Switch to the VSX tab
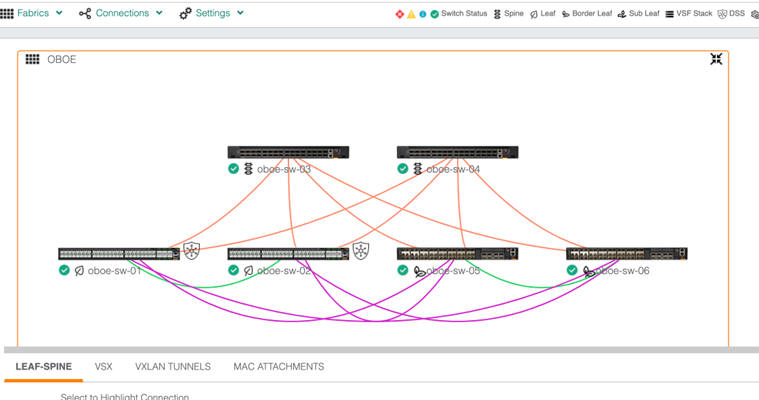This screenshot has width=759, height=400. (x=104, y=367)
